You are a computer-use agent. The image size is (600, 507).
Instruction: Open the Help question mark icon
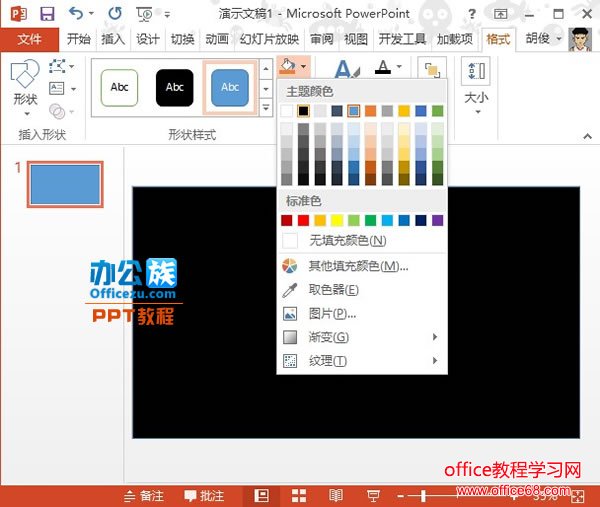[x=472, y=15]
